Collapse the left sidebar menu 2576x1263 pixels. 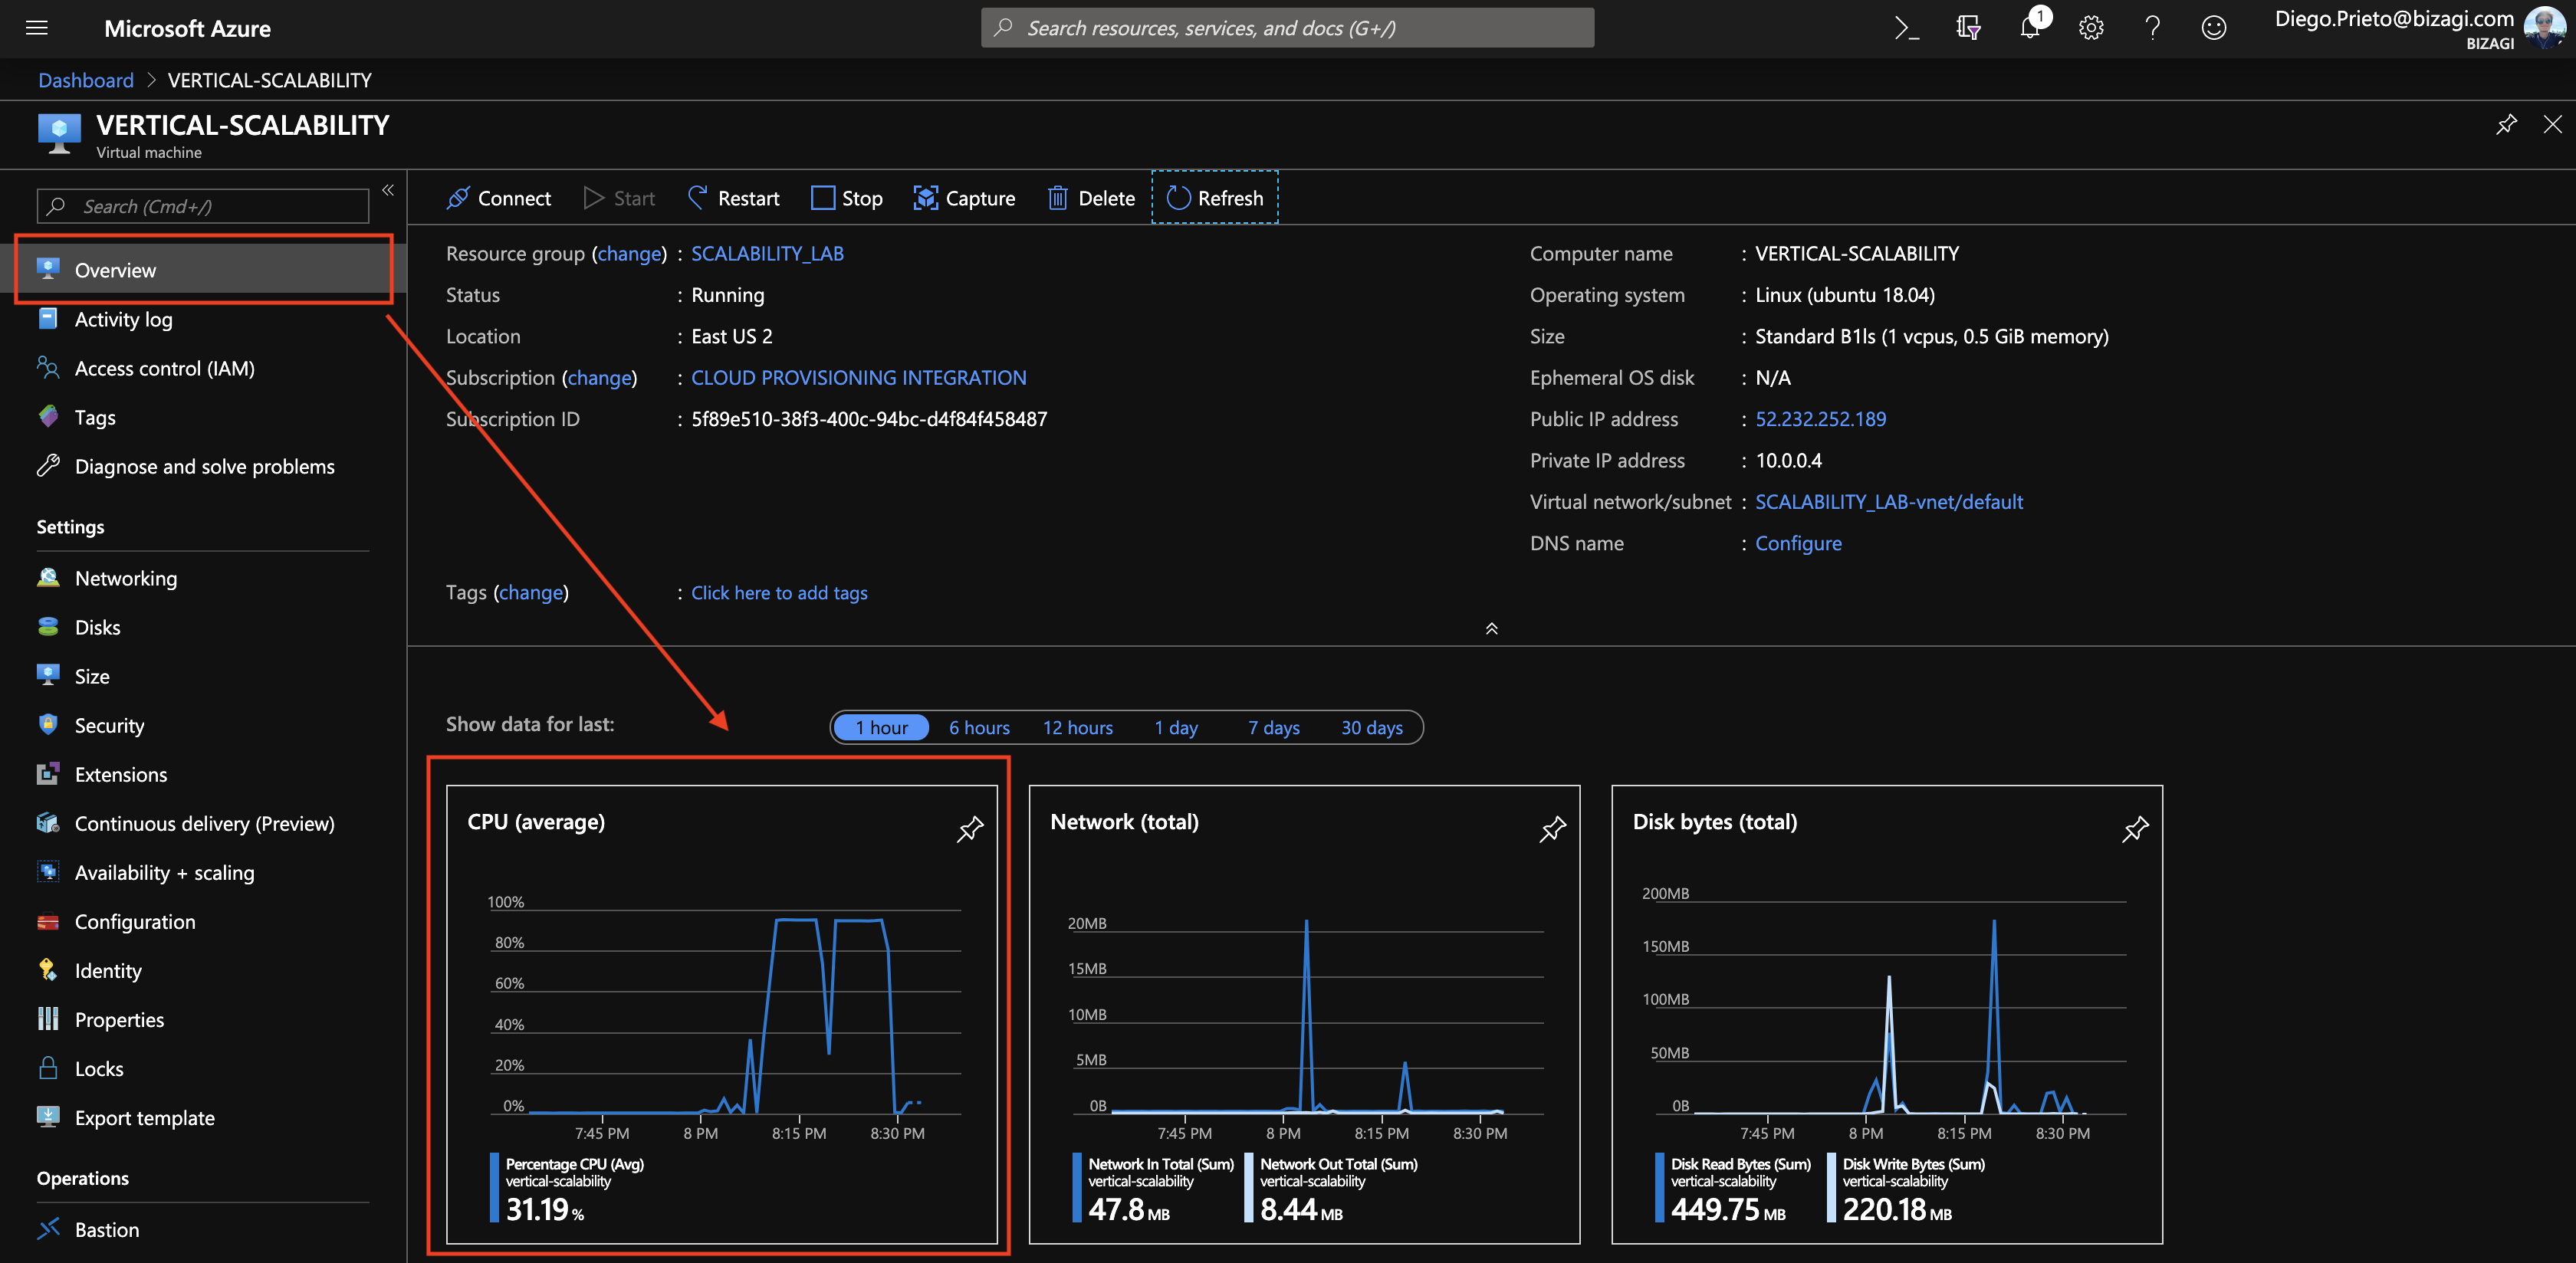(388, 190)
